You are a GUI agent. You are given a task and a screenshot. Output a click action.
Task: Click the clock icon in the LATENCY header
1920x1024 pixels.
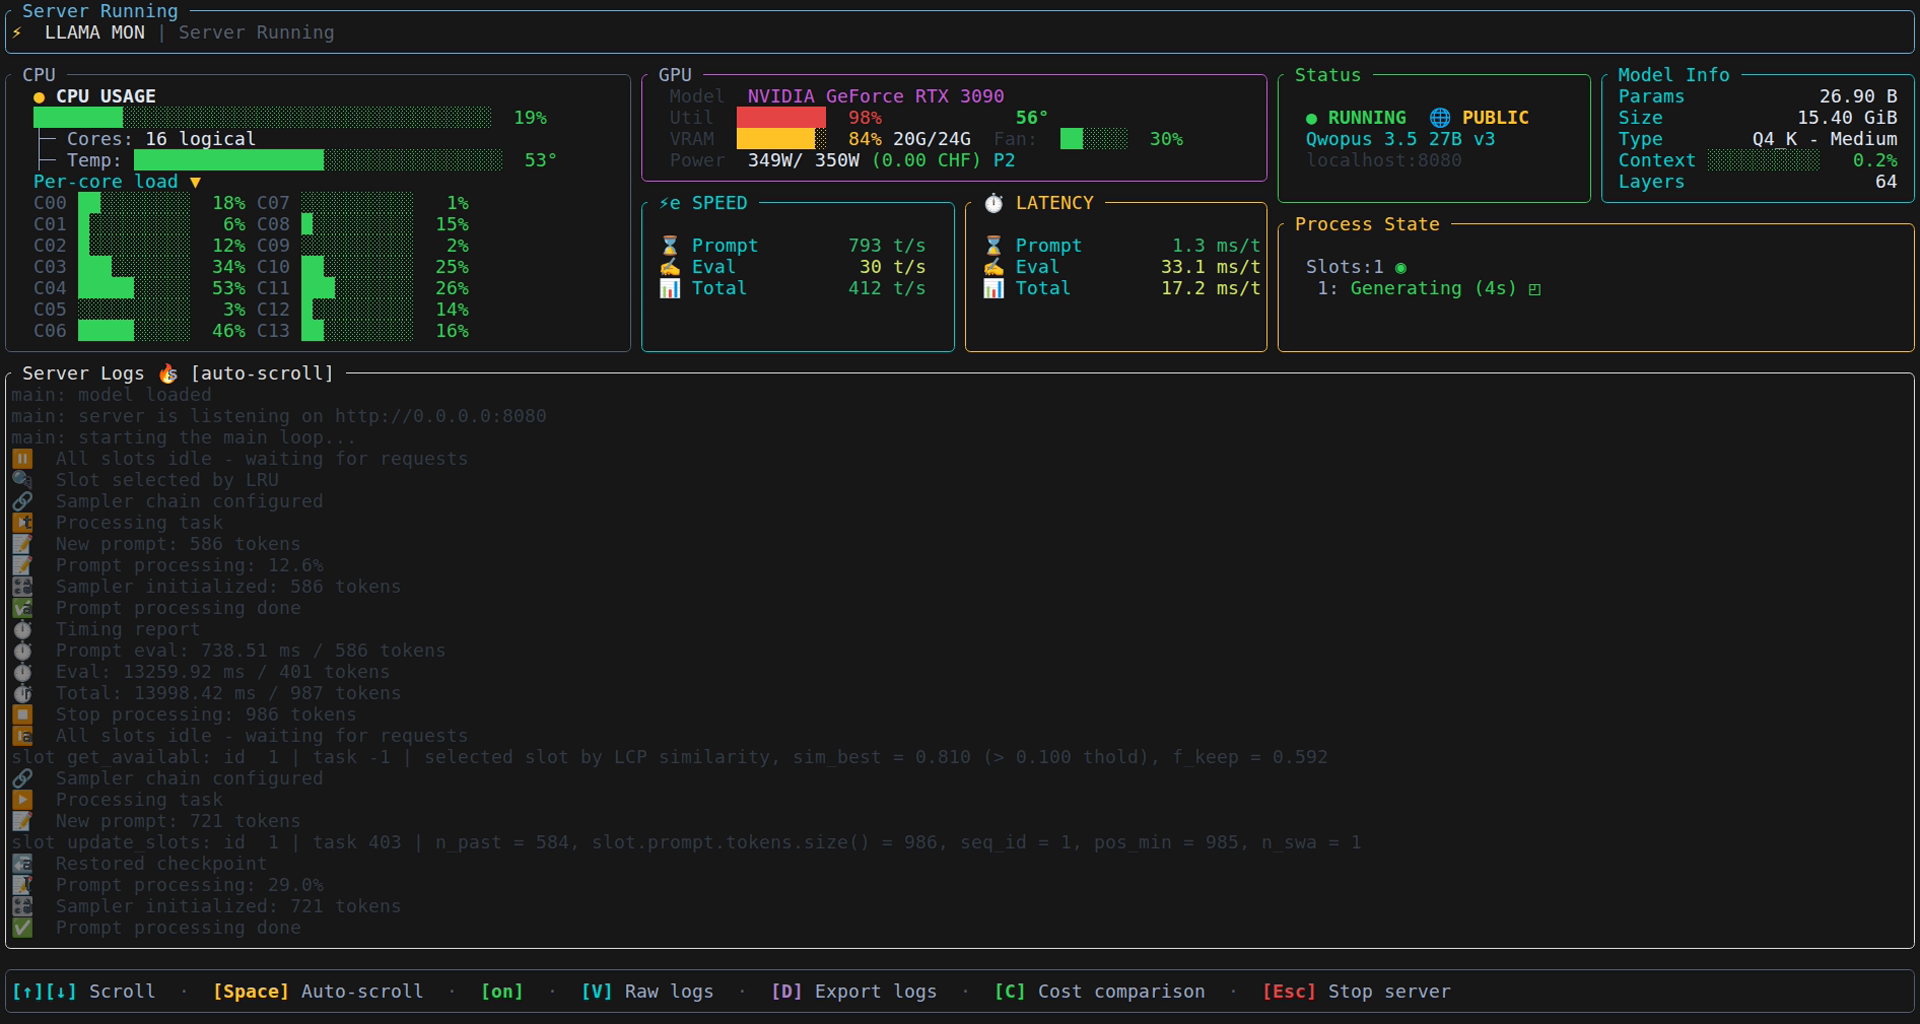coord(995,203)
